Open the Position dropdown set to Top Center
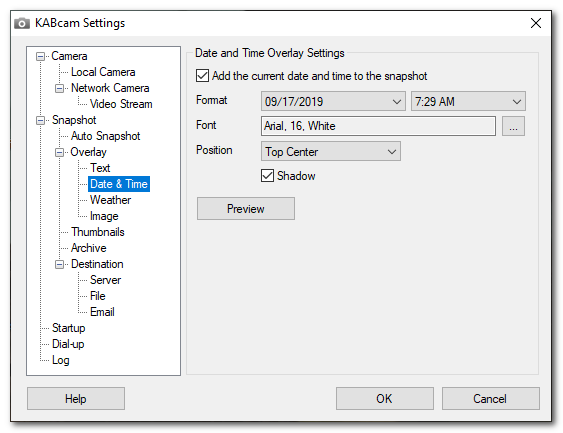 331,151
